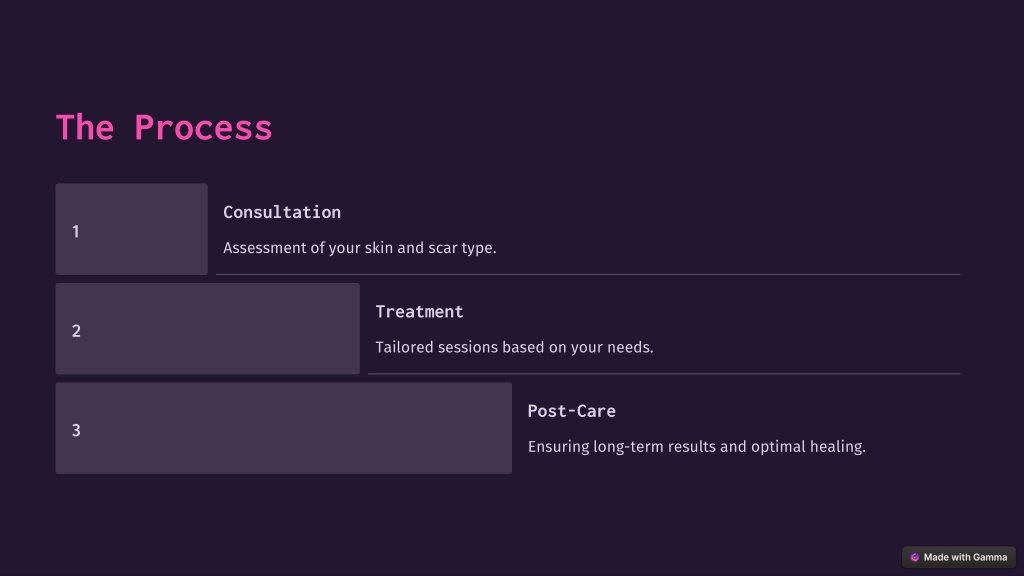Click the word 'Process' in the title
The width and height of the screenshot is (1024, 576).
[x=203, y=127]
